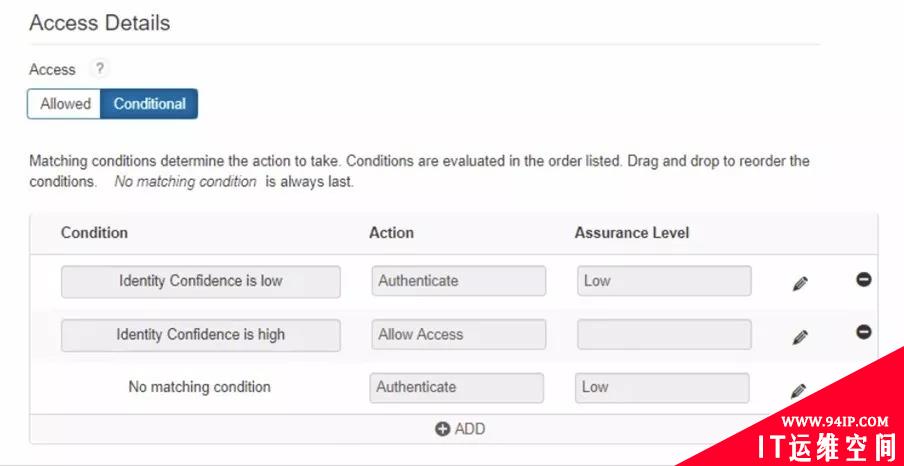
Task: Edit the No matching condition row
Action: 799,391
